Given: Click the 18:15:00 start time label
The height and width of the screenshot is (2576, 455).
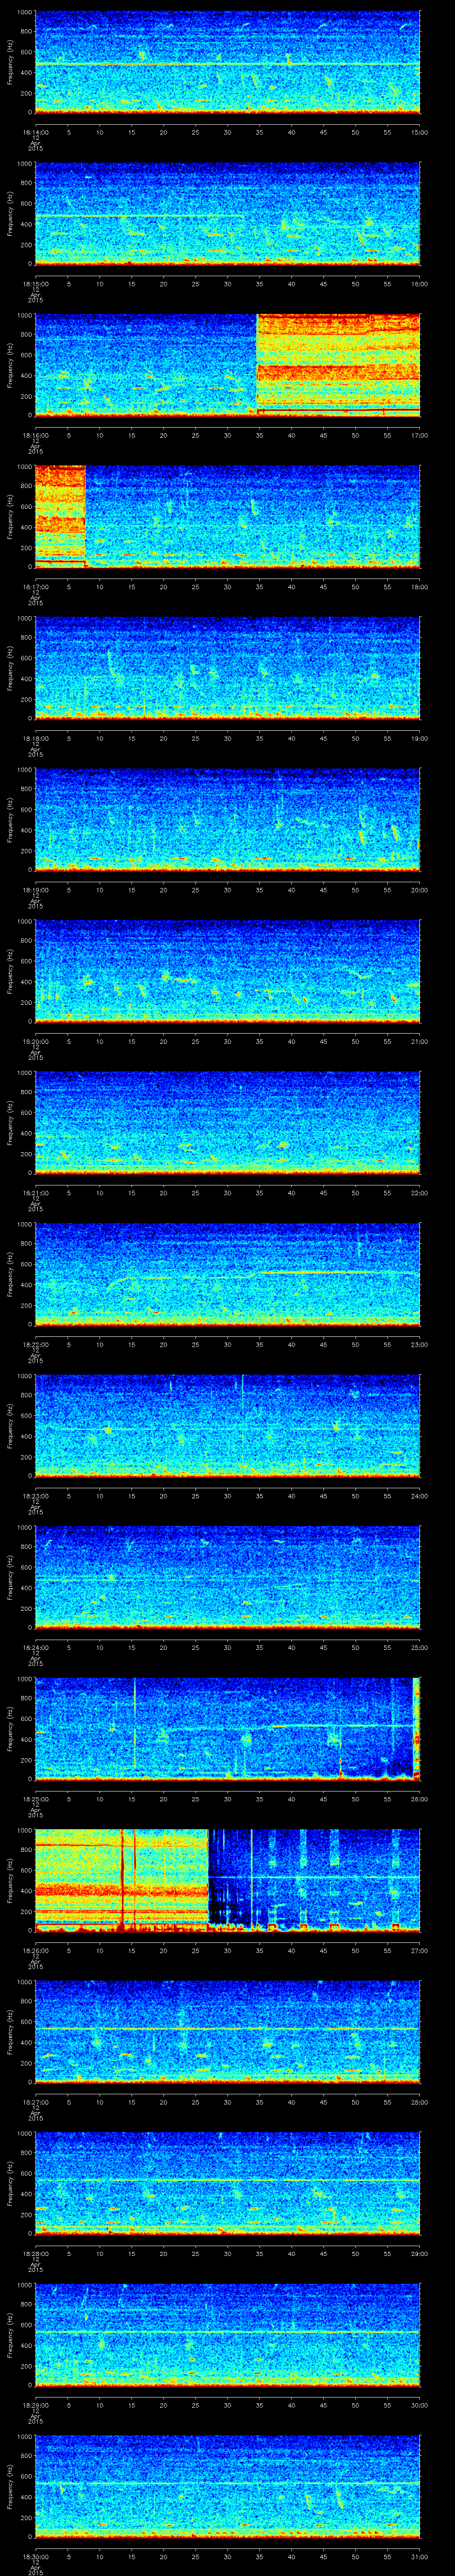Looking at the screenshot, I should point(35,284).
